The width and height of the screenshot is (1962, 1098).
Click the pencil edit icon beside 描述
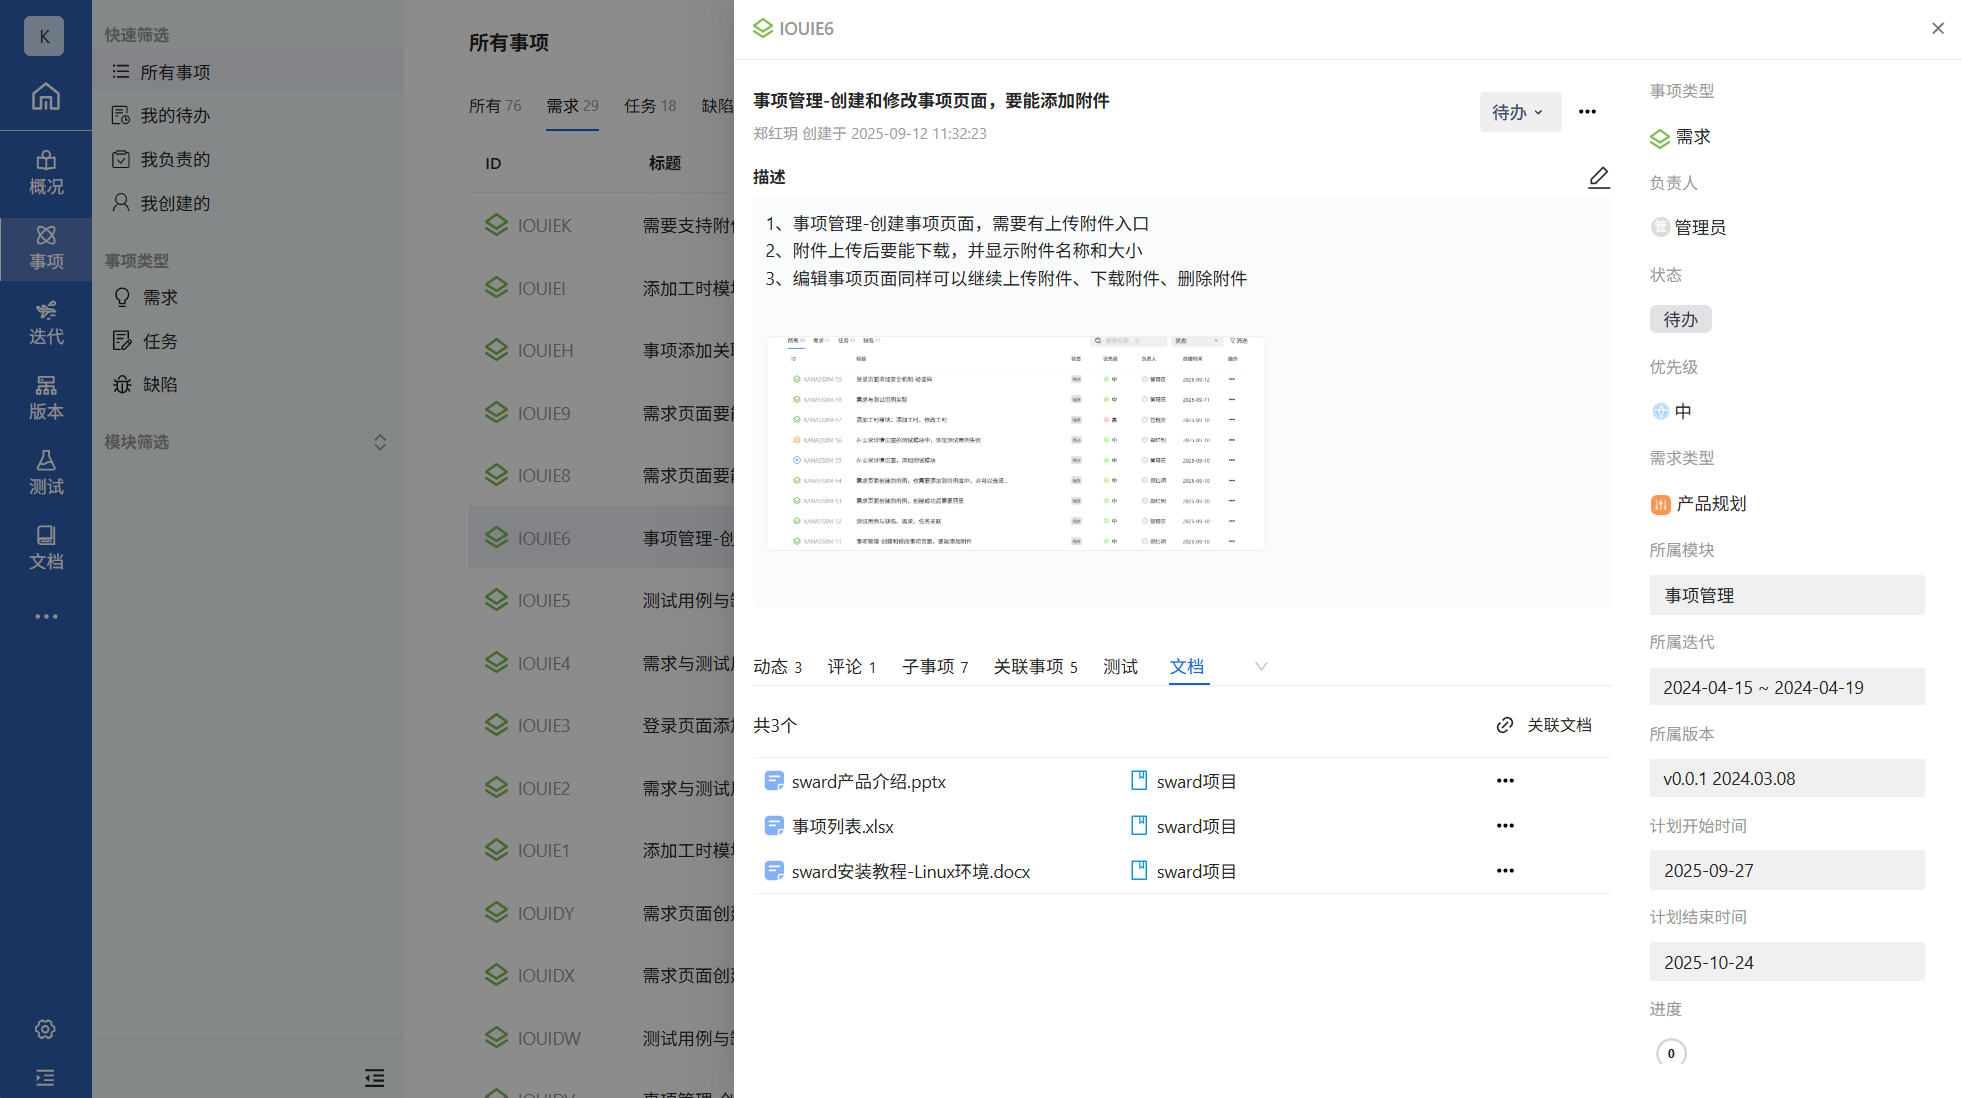tap(1598, 178)
